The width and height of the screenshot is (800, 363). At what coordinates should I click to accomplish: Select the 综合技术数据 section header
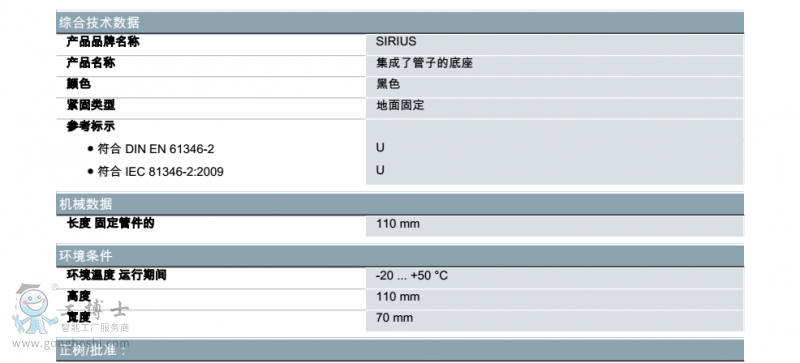pos(399,22)
